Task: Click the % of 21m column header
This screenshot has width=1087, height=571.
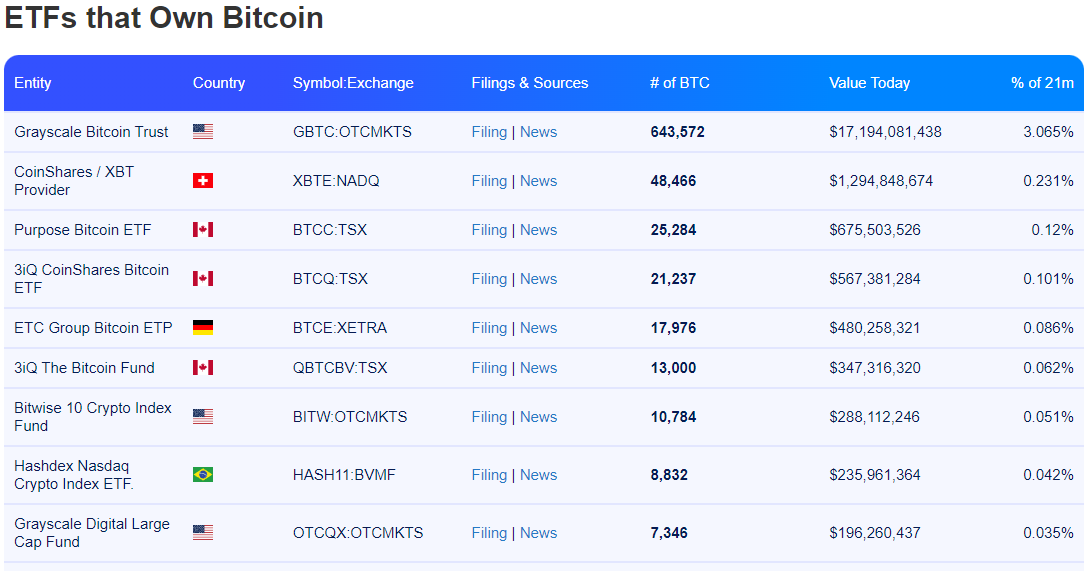Action: coord(1043,83)
